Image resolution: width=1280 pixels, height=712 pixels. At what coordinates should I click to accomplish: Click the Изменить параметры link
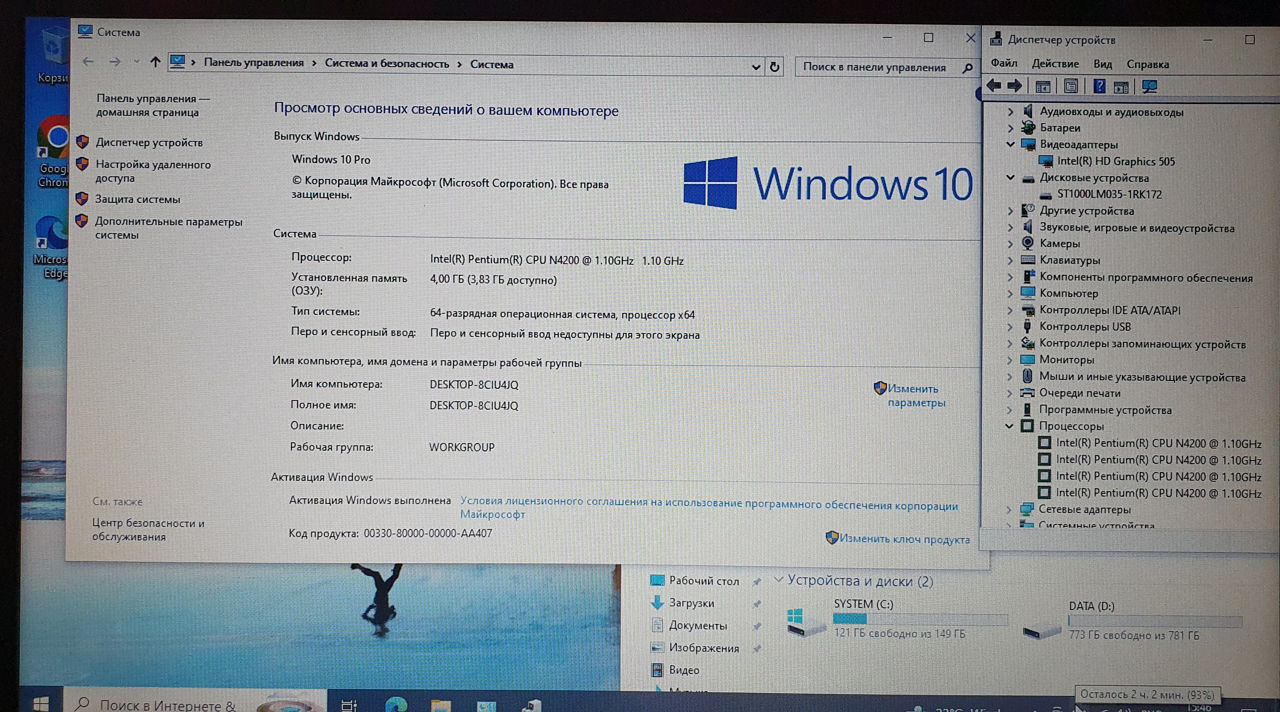[915, 395]
